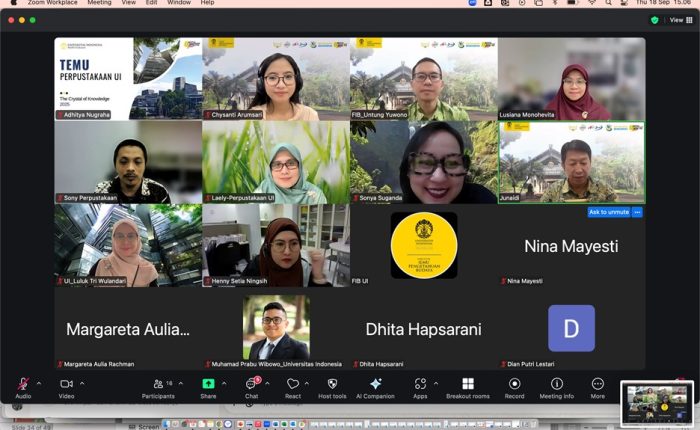Start recording with Record button
Image resolution: width=700 pixels, height=430 pixels.
click(514, 385)
